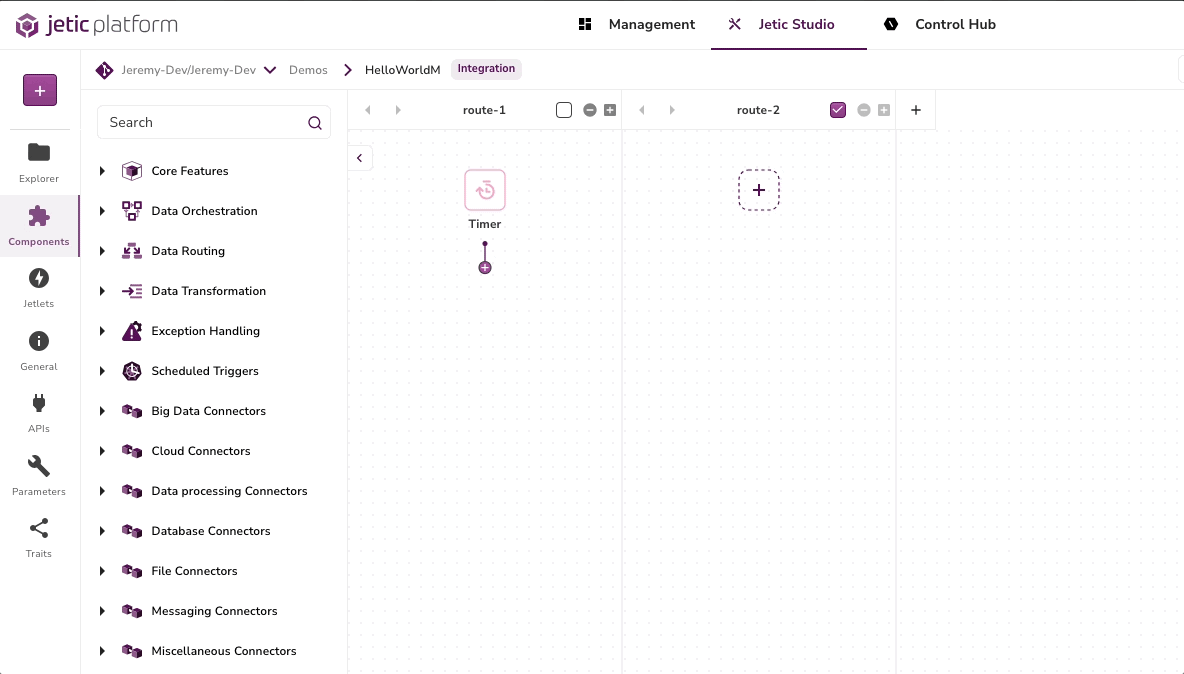Move route-2 right with the arrow

(672, 110)
